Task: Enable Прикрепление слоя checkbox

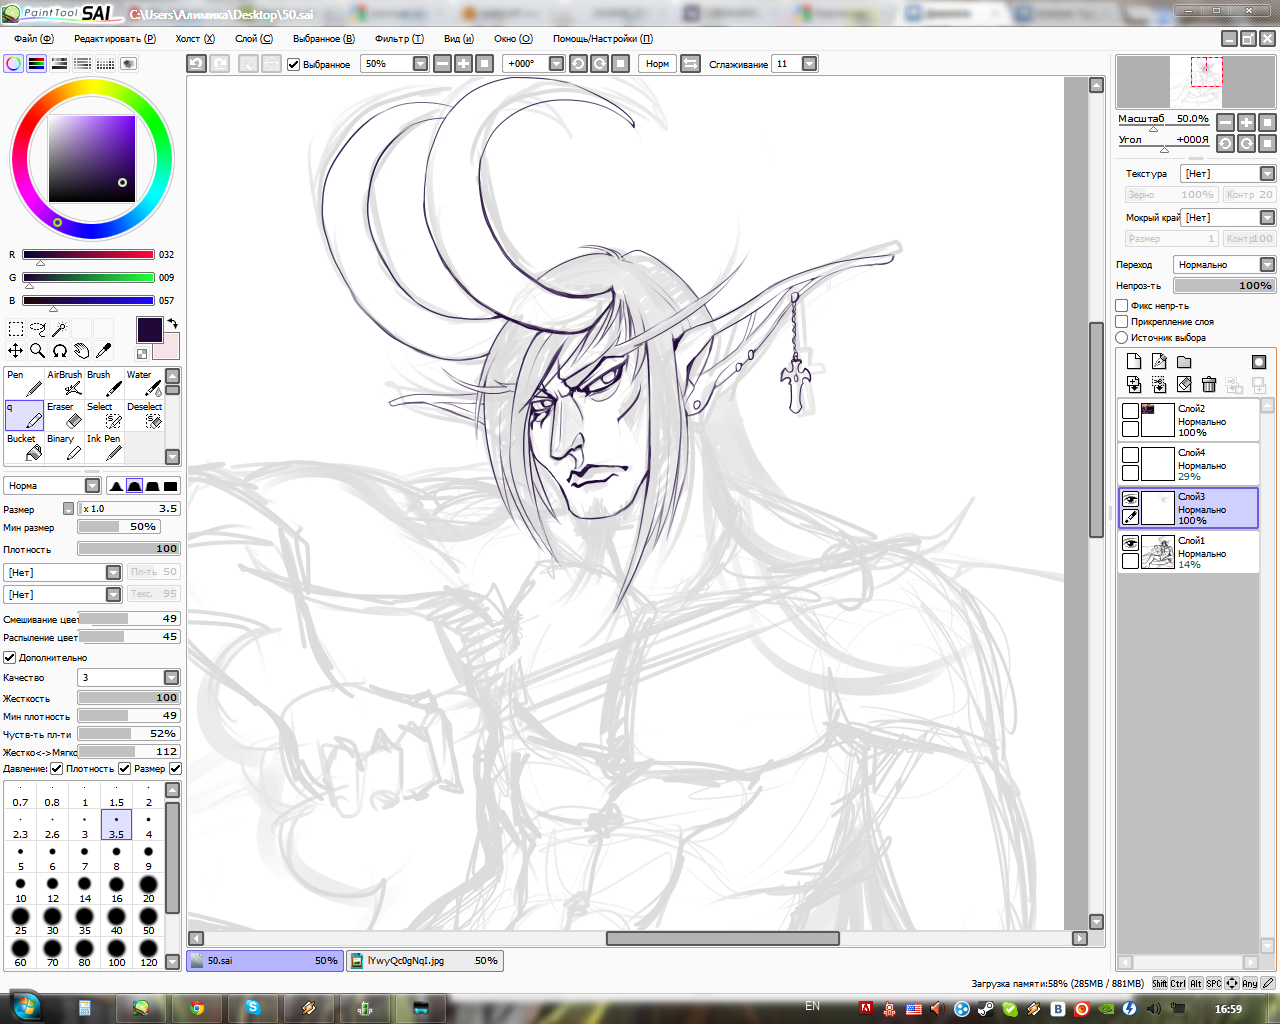Action: 1122,322
